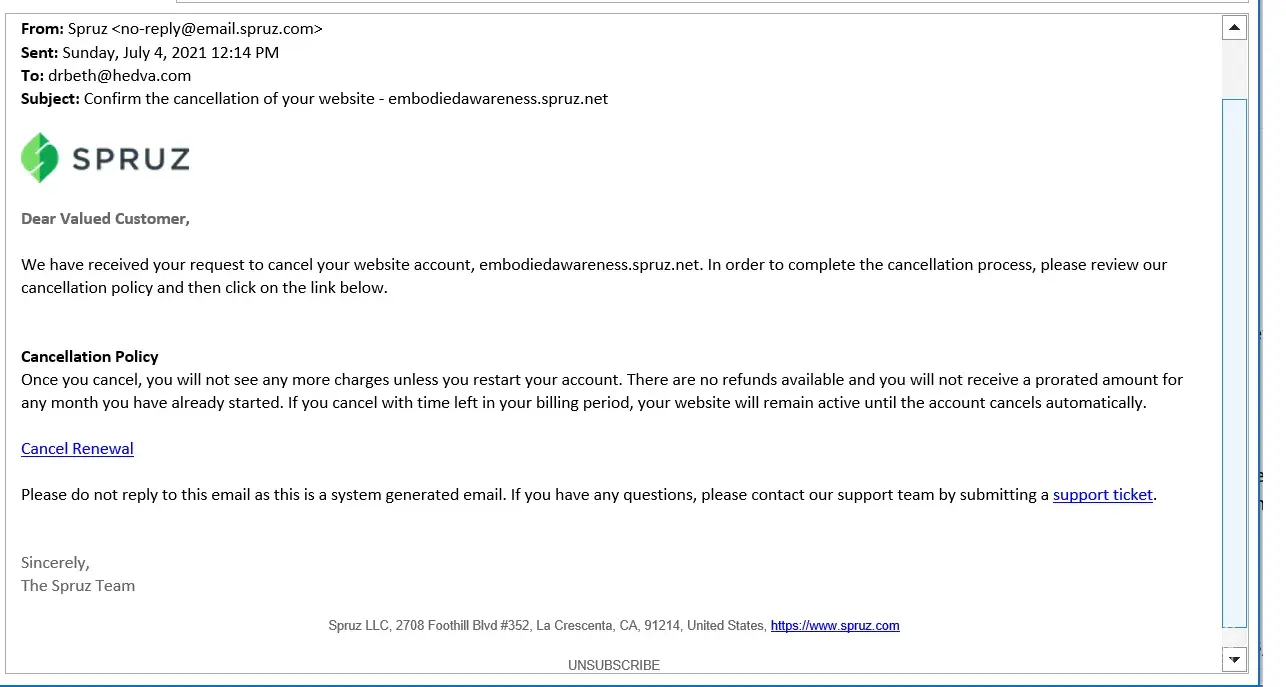Click the 'Sincerely,' closing line
The width and height of the screenshot is (1286, 687).
55,563
